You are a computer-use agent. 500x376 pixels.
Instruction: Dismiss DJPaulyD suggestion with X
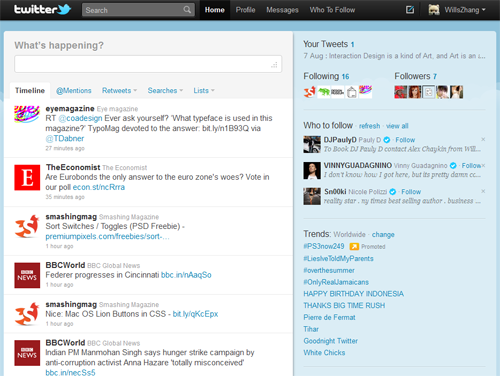click(483, 139)
